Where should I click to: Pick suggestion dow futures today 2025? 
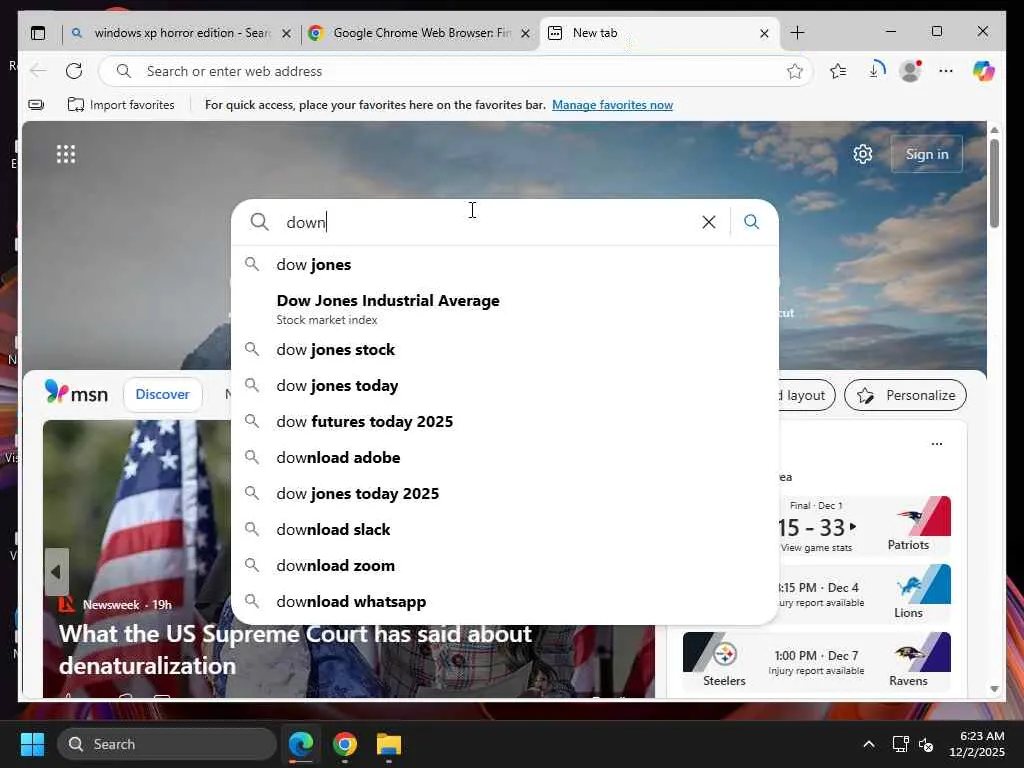coord(505,421)
